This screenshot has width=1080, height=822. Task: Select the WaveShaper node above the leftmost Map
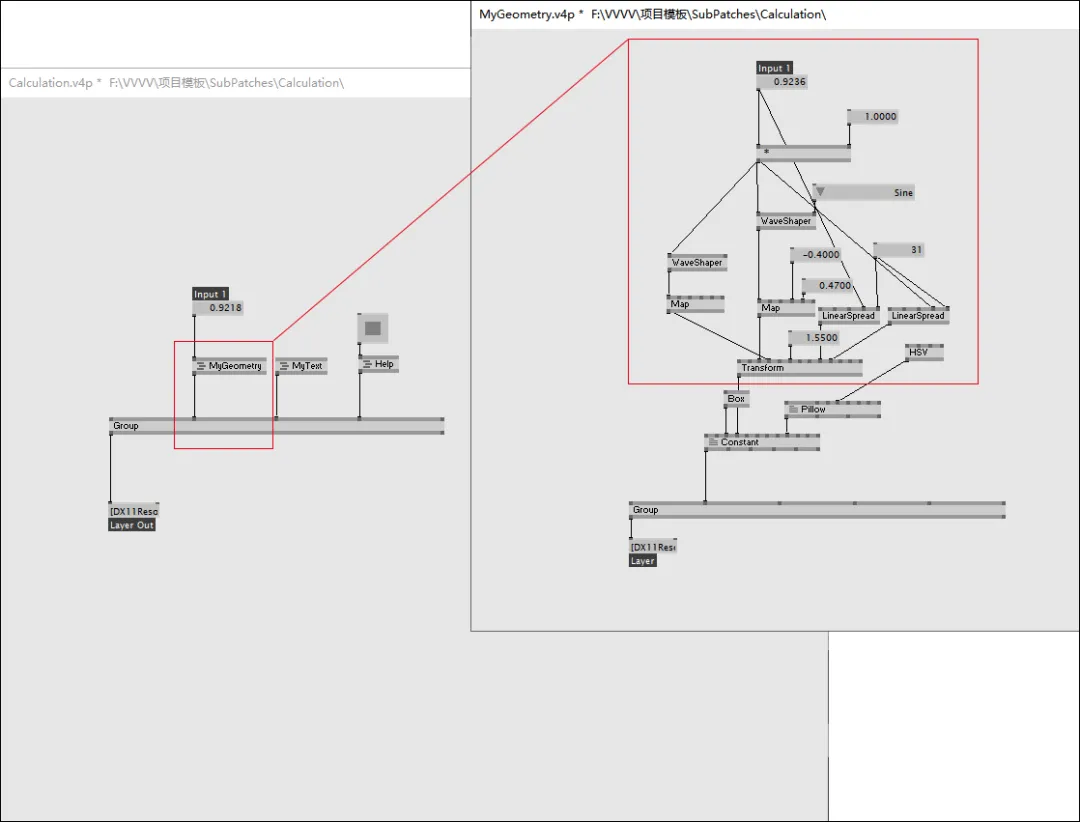(697, 263)
